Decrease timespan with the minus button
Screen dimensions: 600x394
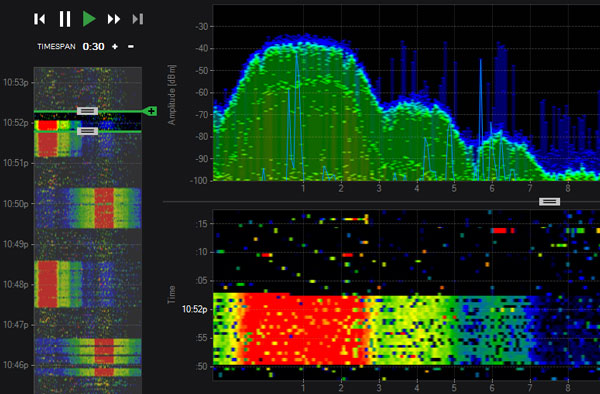click(x=131, y=47)
